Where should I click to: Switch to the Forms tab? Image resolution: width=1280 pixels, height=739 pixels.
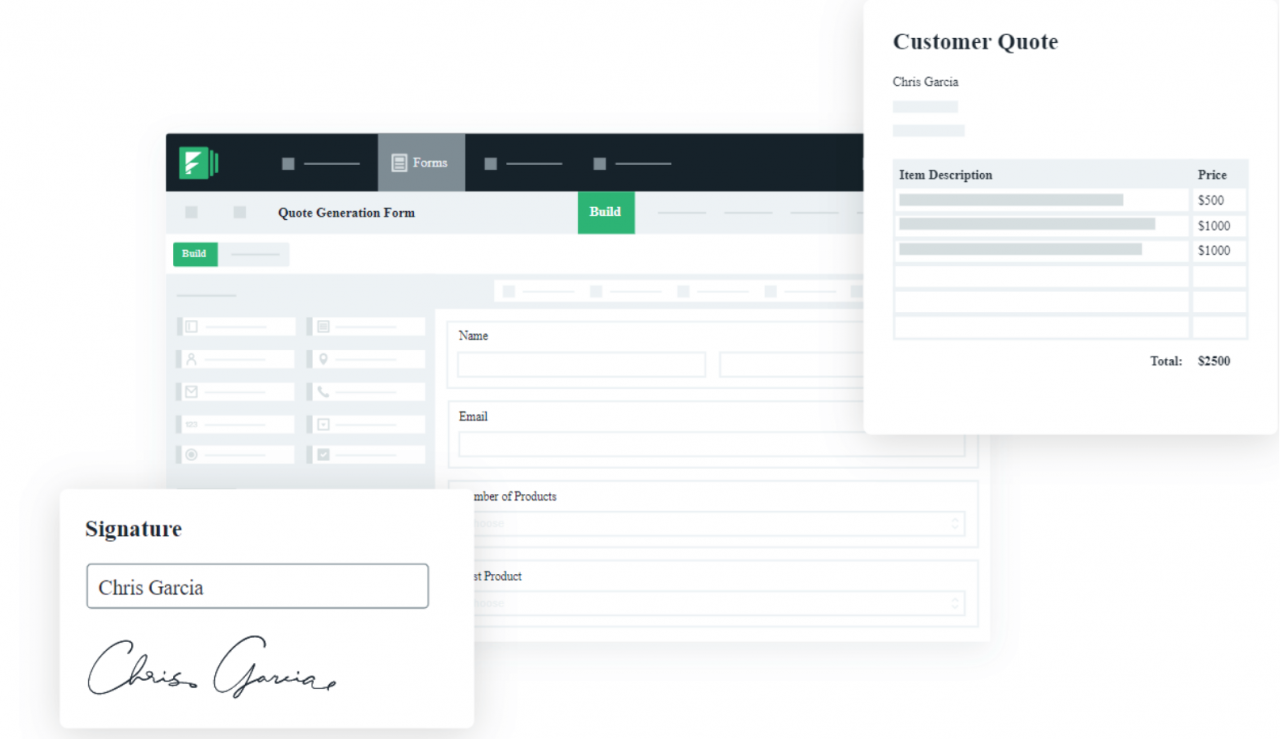click(421, 162)
